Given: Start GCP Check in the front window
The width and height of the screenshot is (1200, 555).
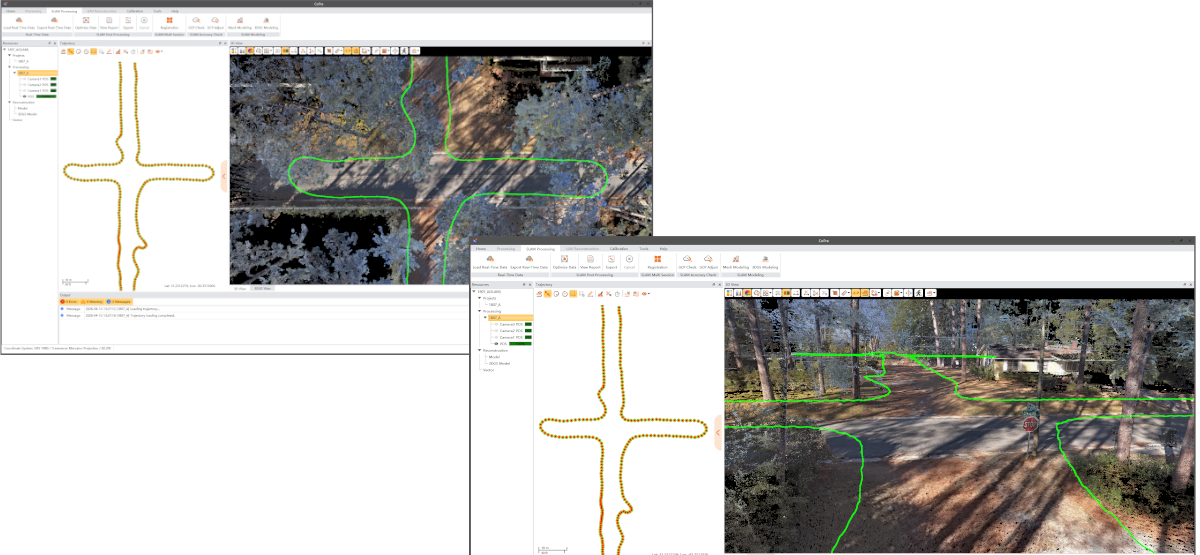Looking at the screenshot, I should pos(687,262).
